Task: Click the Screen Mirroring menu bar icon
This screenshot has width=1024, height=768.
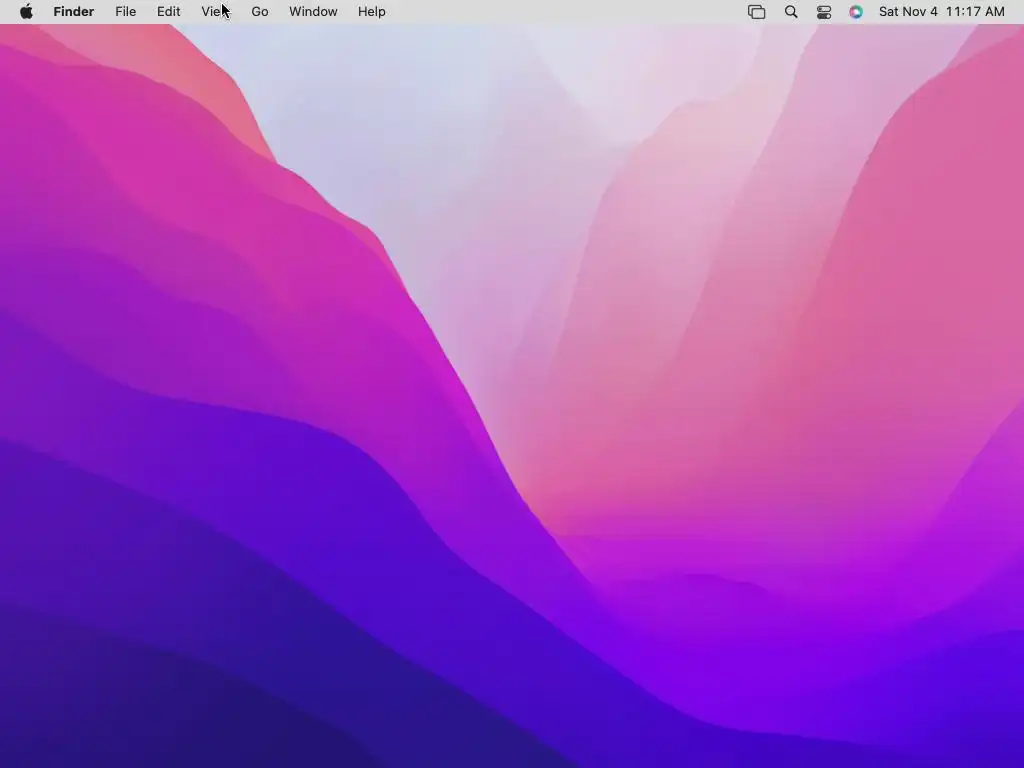Action: click(756, 12)
